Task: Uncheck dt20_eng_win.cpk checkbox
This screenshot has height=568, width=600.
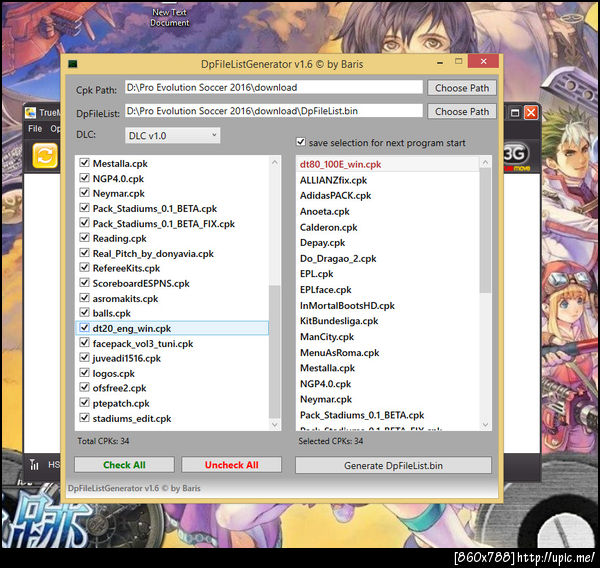Action: click(x=84, y=328)
